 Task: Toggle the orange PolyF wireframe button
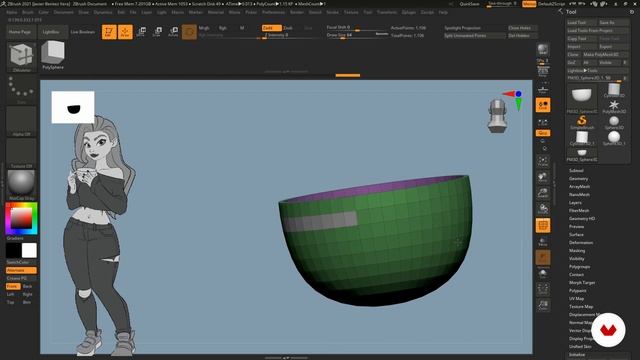pos(543,225)
